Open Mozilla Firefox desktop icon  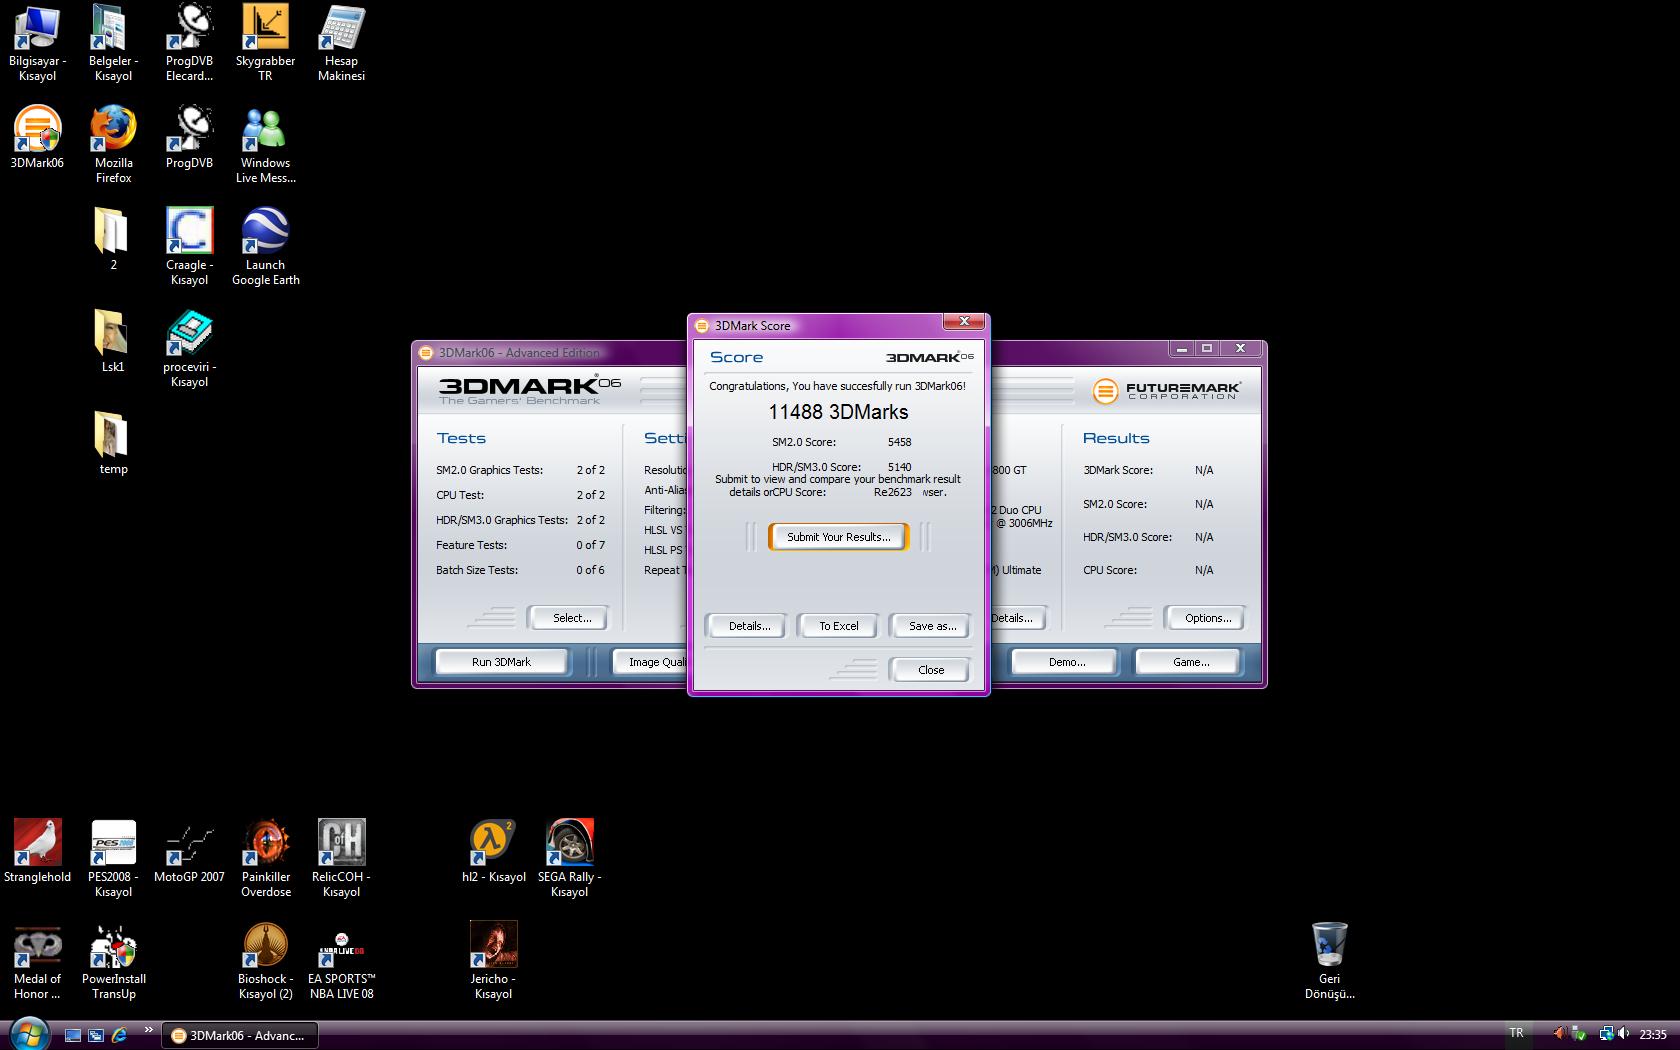click(113, 145)
